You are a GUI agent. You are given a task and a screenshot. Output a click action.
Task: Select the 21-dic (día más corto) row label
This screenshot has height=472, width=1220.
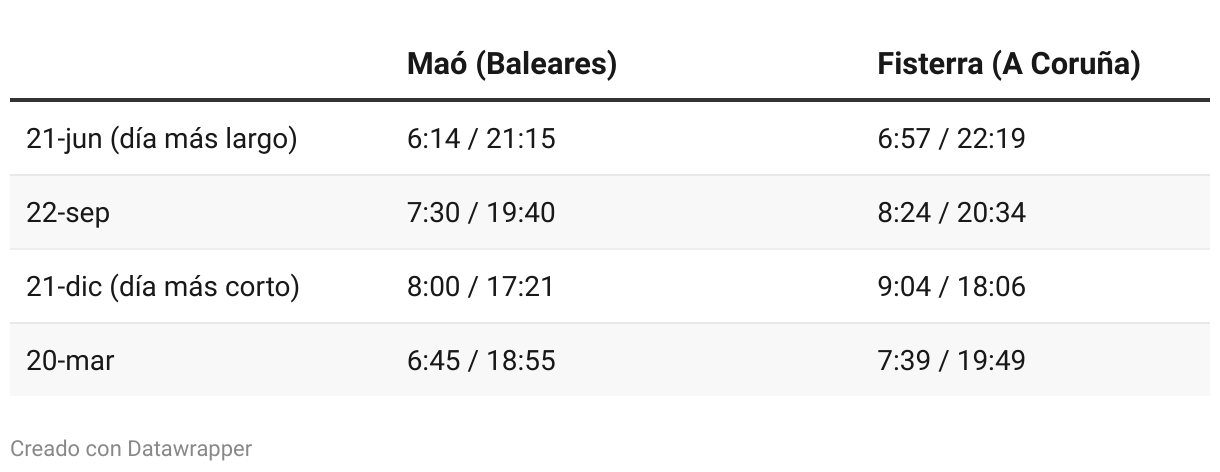coord(163,287)
